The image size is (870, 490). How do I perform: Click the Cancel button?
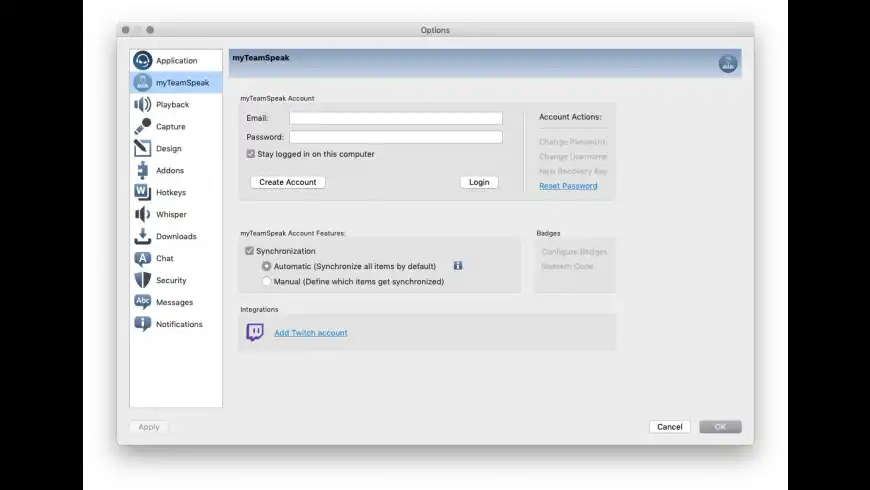670,427
